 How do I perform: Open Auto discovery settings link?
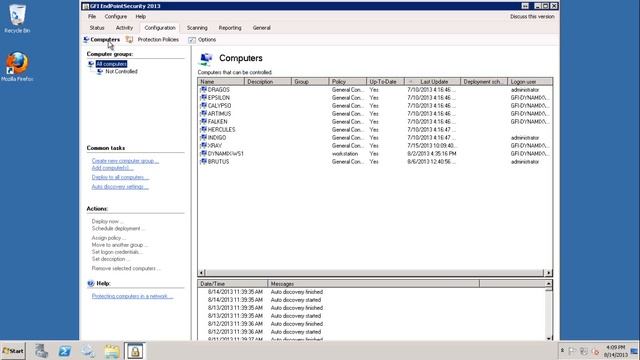[x=120, y=187]
